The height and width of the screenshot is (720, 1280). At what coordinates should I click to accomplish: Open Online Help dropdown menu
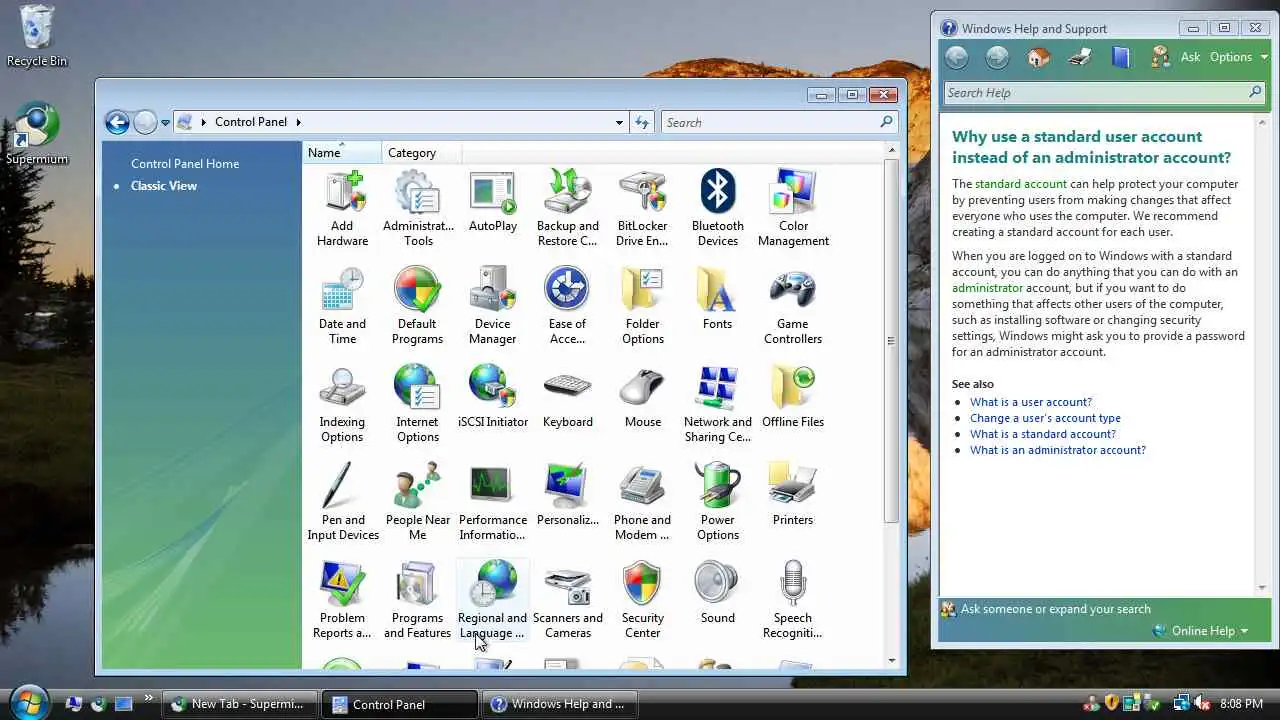pyautogui.click(x=1201, y=631)
